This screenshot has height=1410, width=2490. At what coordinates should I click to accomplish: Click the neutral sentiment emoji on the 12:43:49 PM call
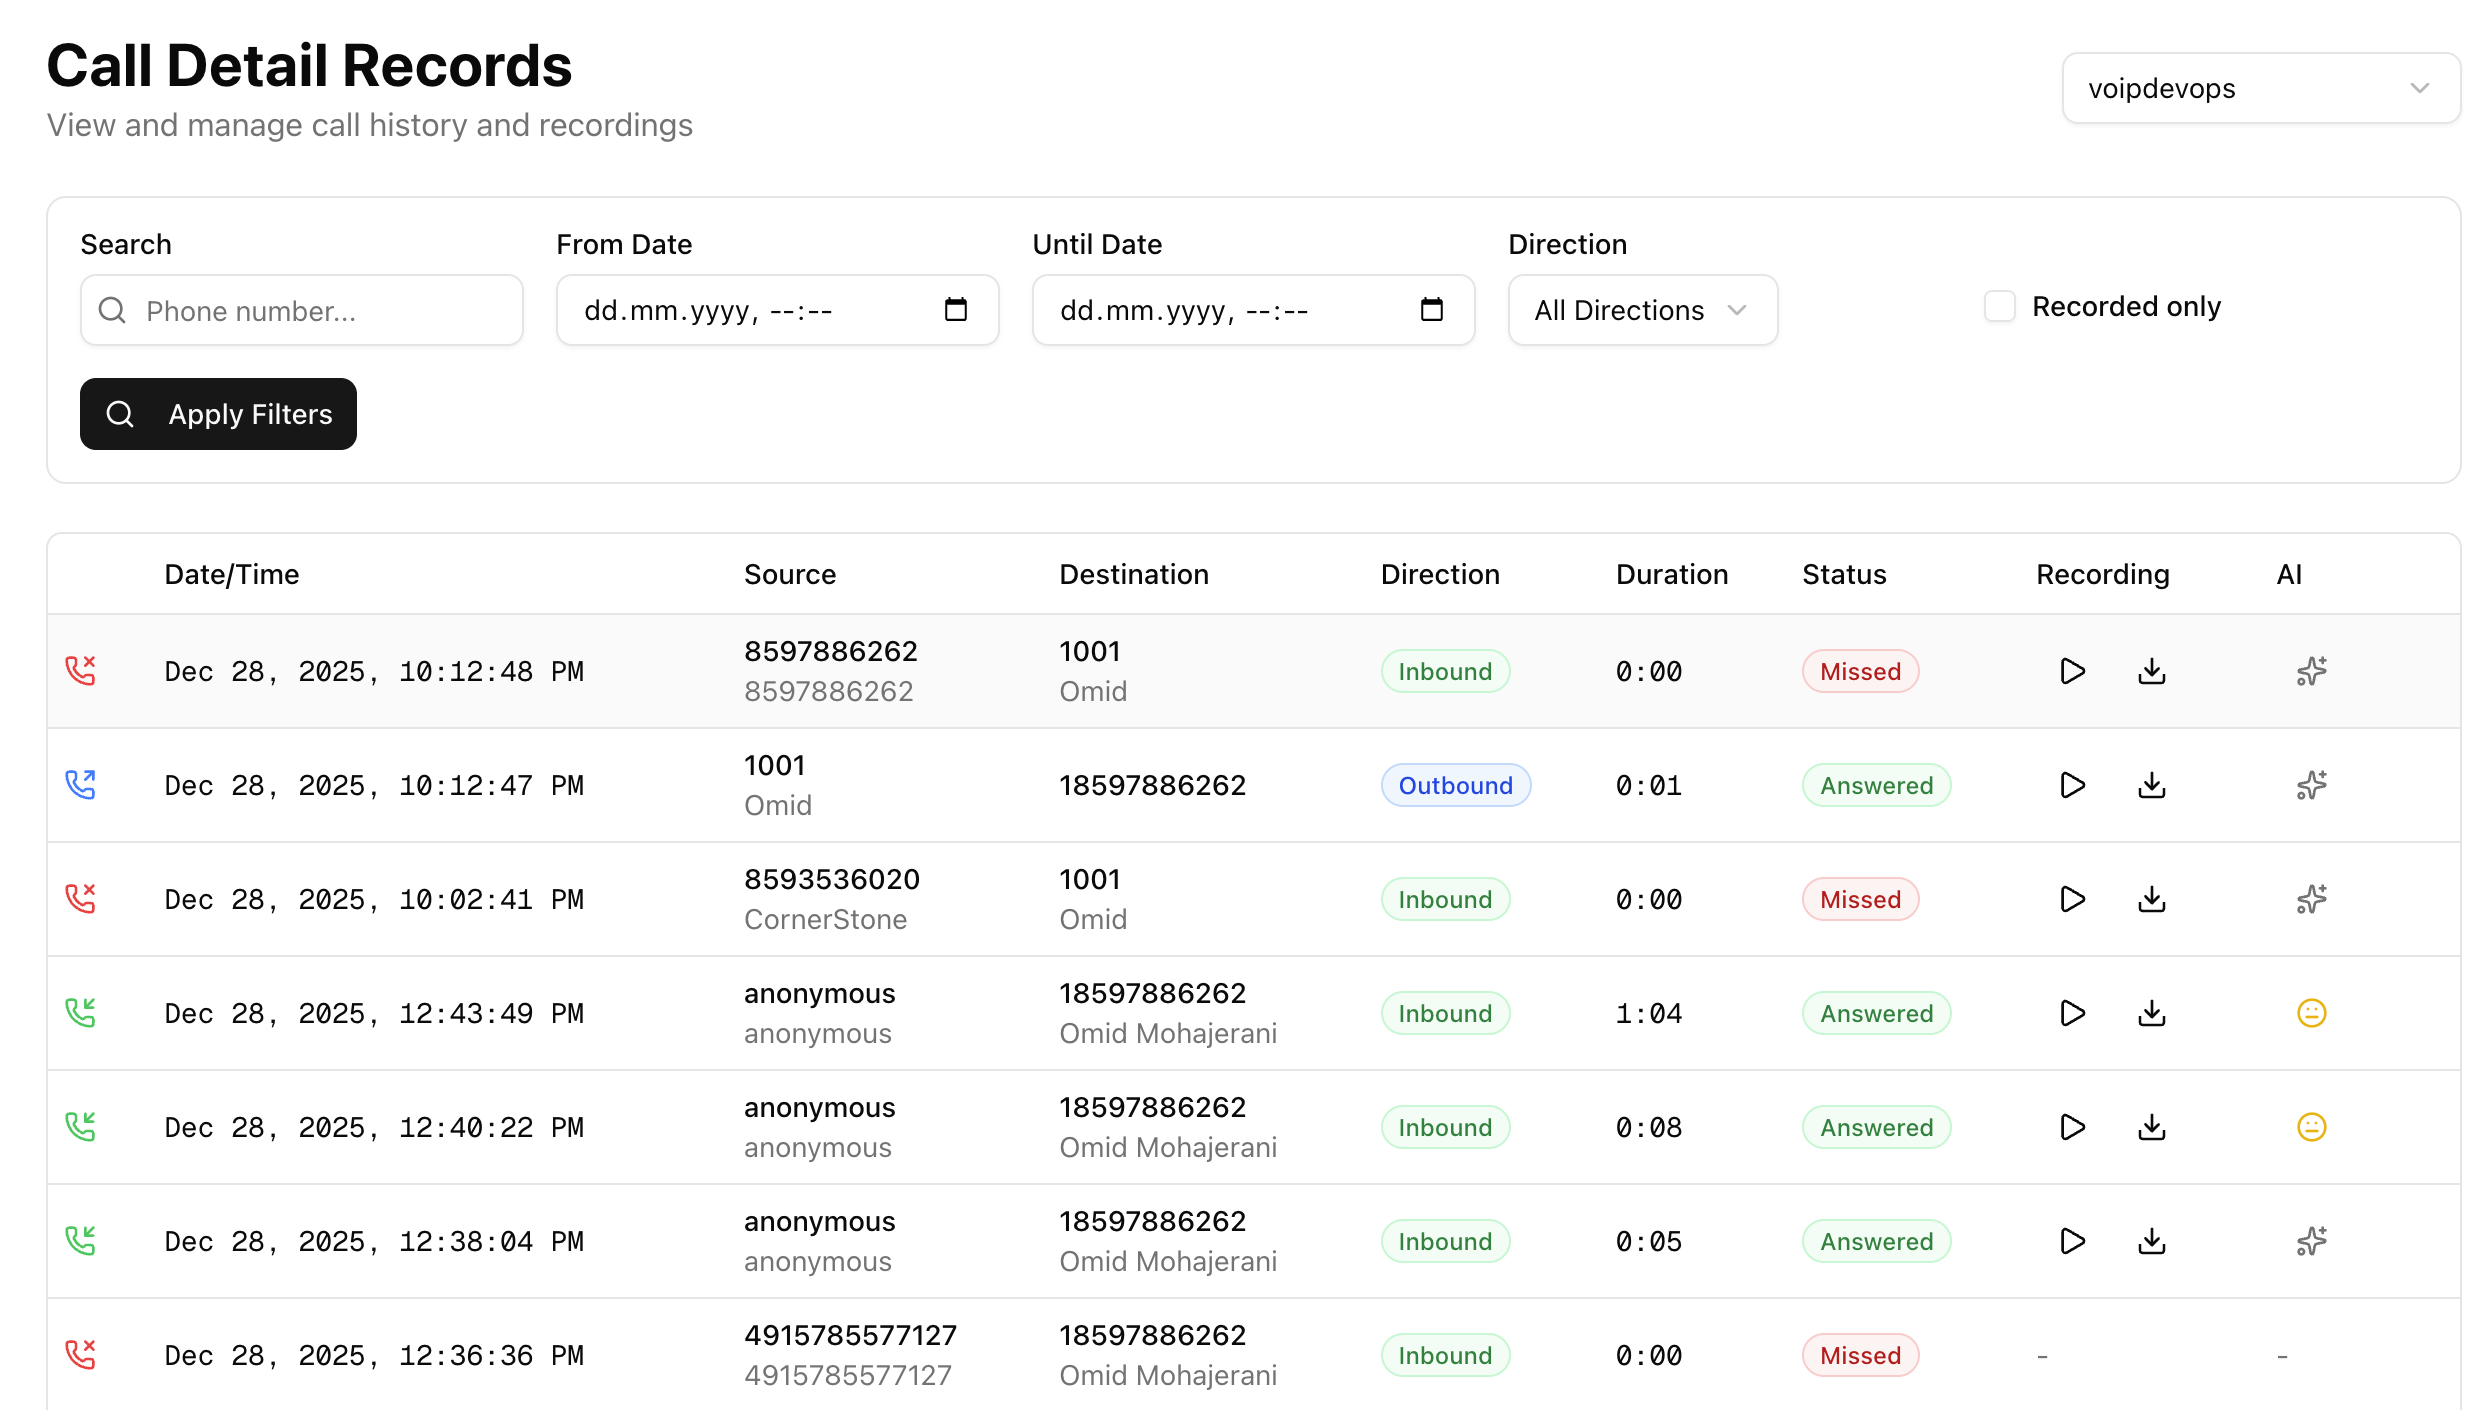point(2311,1012)
